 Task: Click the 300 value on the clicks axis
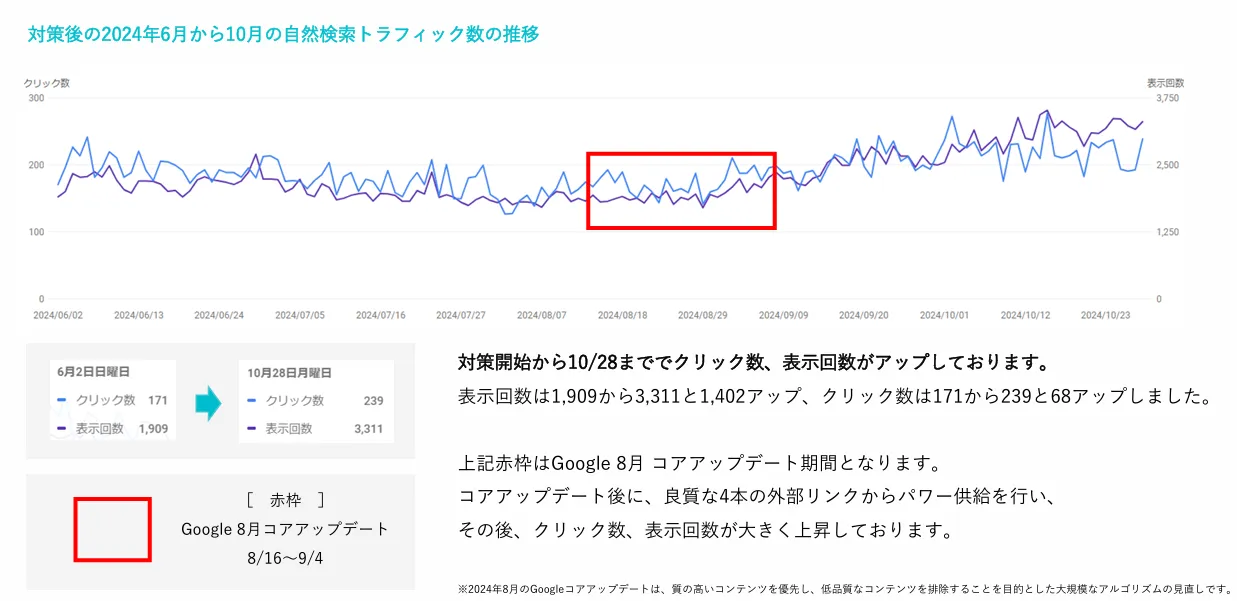click(x=35, y=98)
